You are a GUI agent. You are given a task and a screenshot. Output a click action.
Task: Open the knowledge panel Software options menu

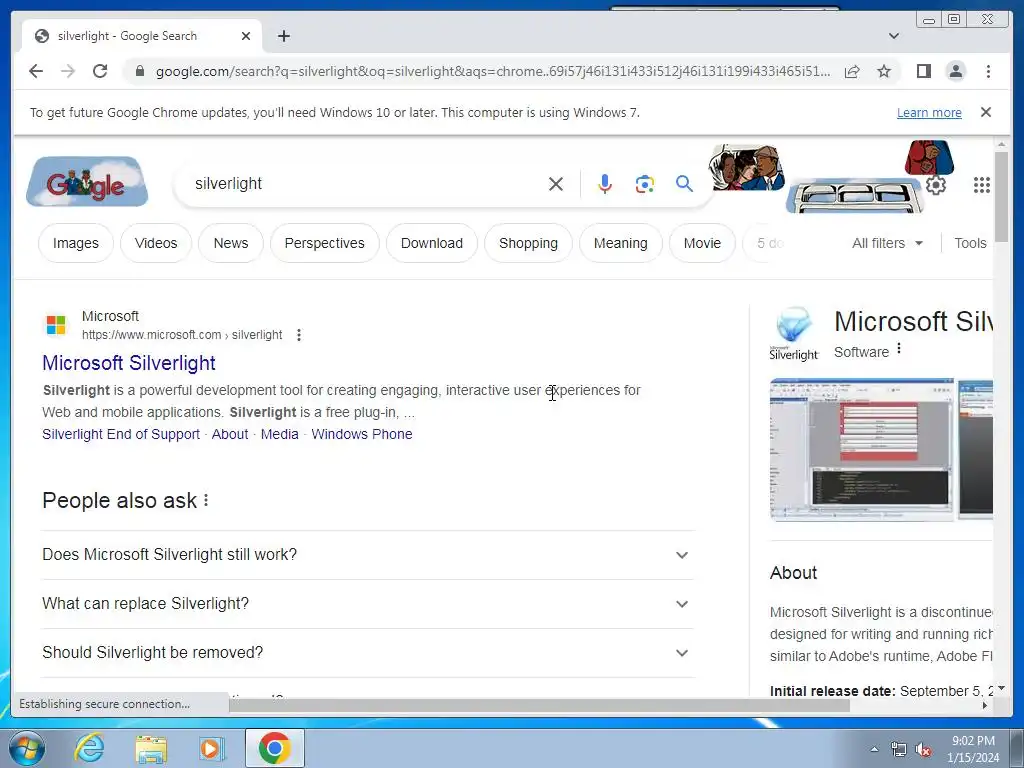(899, 349)
